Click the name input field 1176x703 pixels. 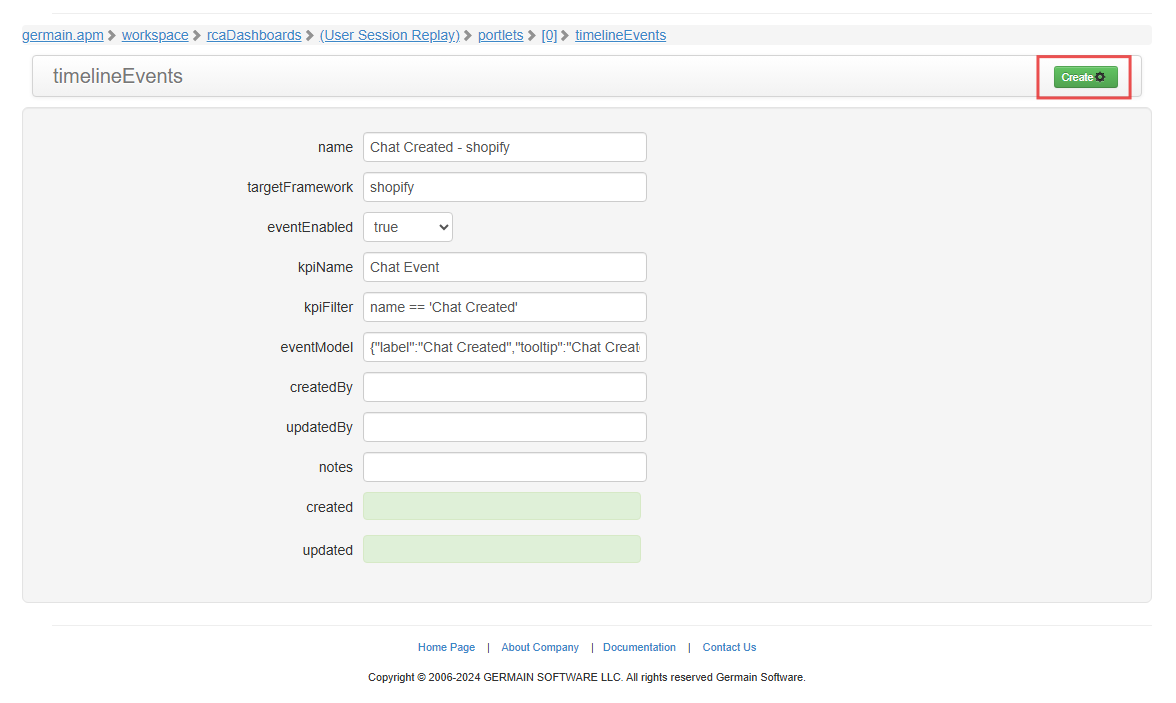click(x=504, y=147)
